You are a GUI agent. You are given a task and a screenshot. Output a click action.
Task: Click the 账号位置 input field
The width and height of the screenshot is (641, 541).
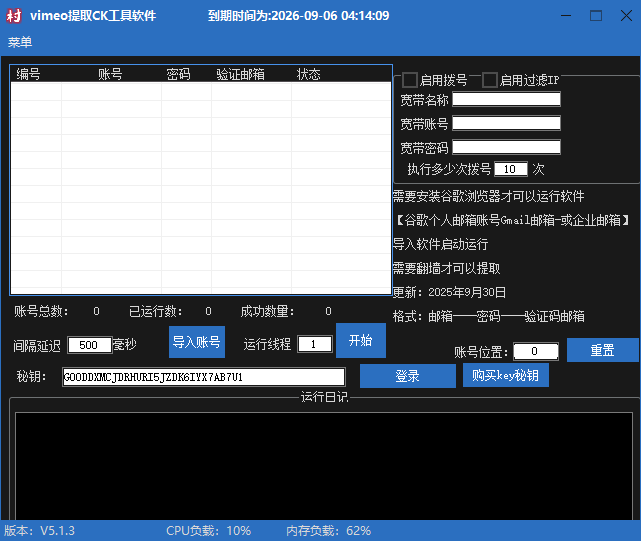(536, 351)
